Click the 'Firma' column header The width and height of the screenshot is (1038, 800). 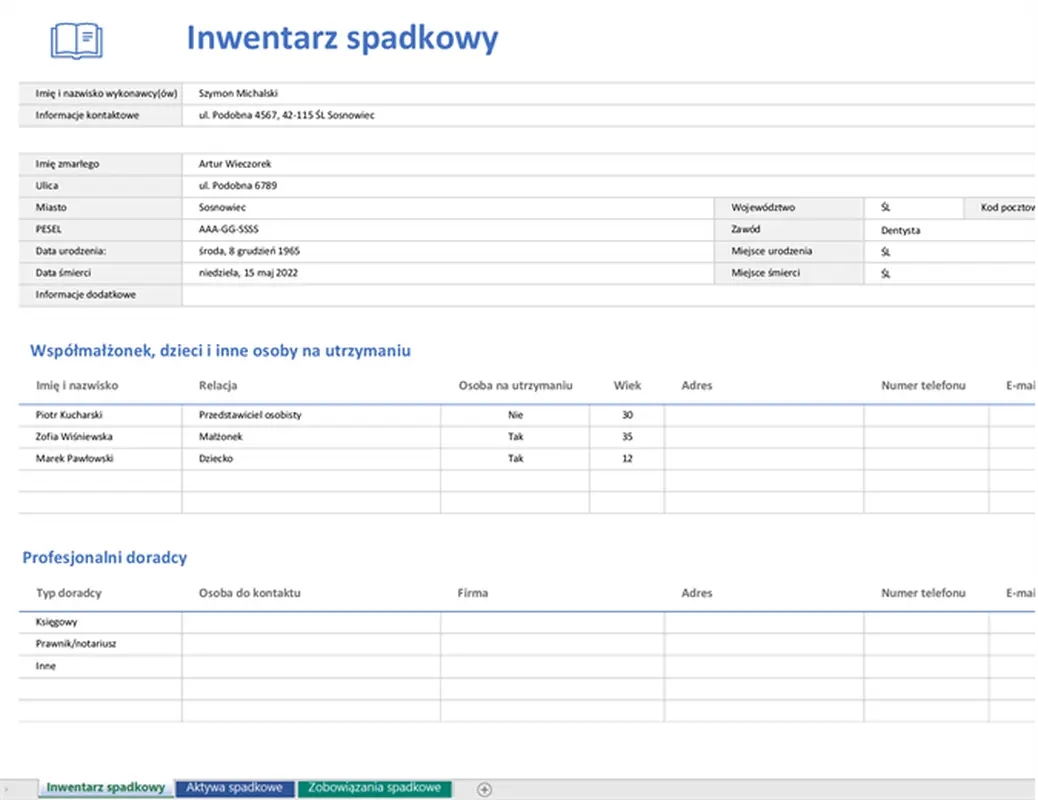click(473, 593)
